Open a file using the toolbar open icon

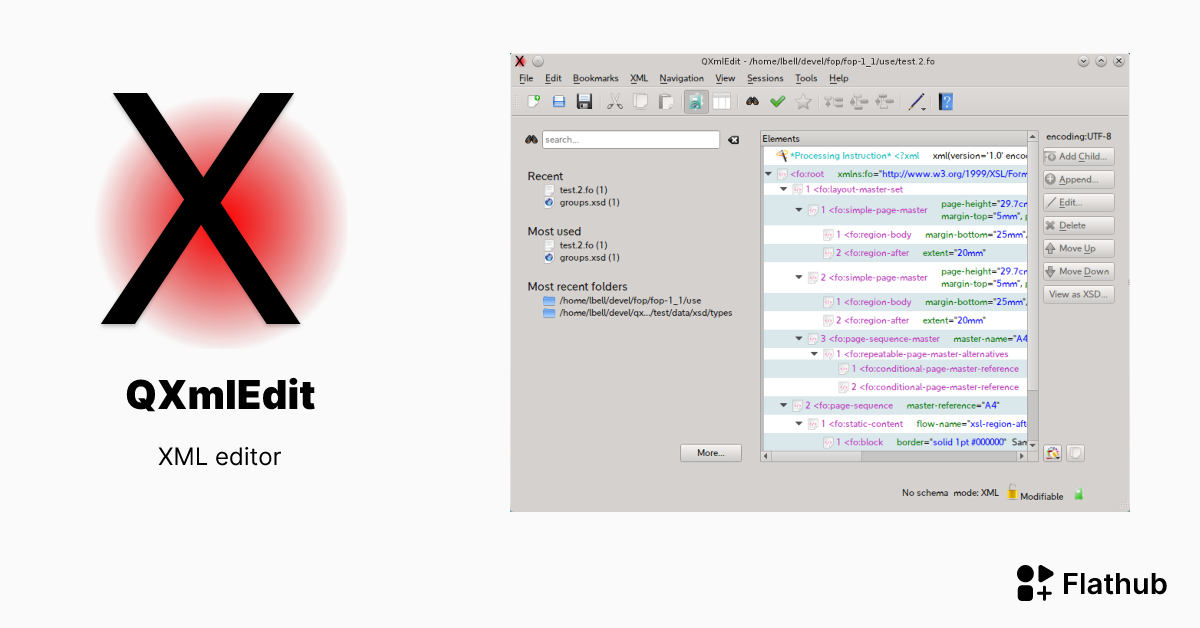pyautogui.click(x=559, y=101)
